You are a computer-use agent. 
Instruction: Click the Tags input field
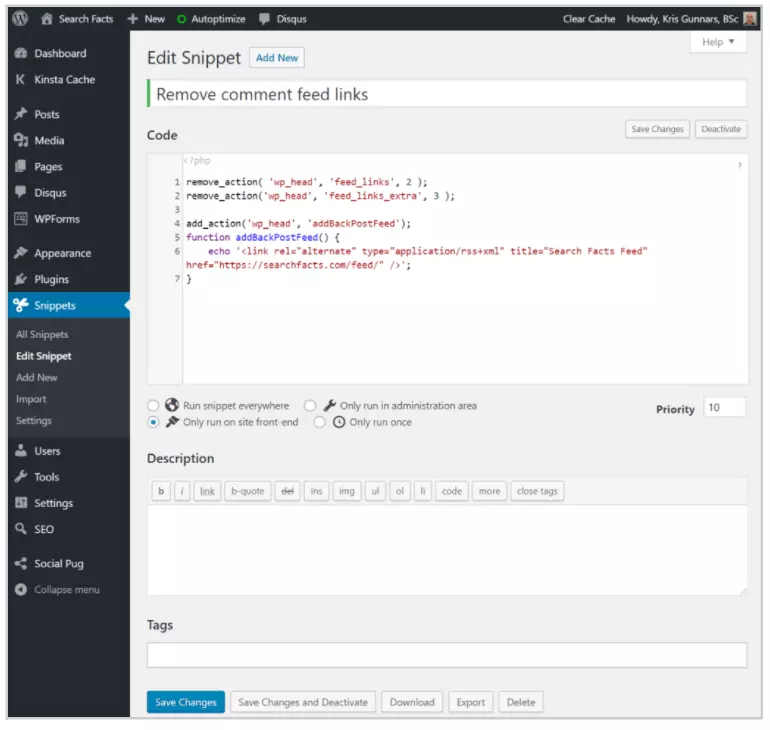(447, 655)
